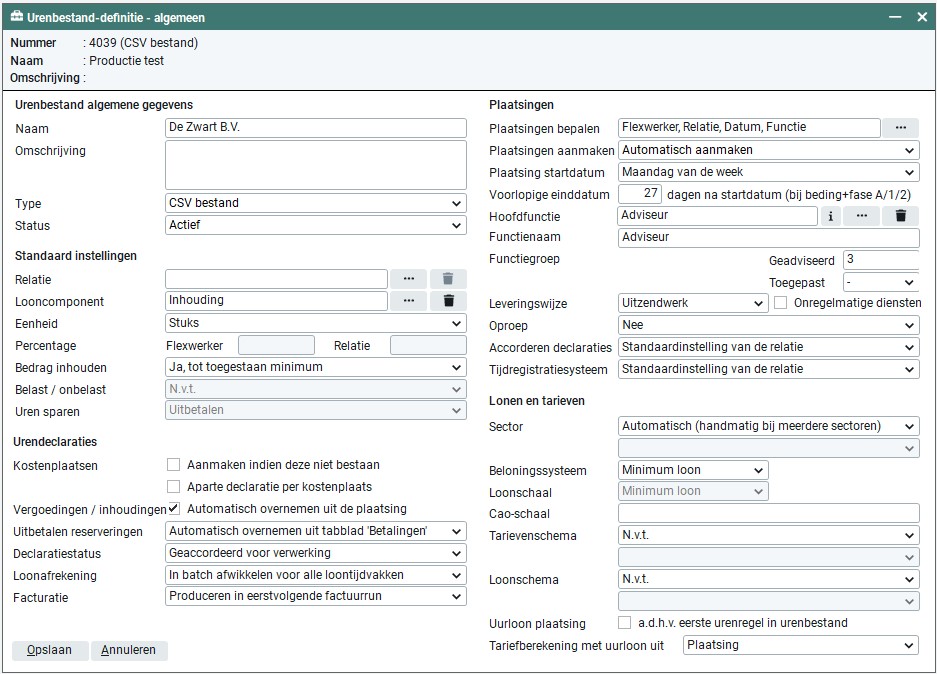Expand Uitbetalen reserveringen dropdown
Screen dimensions: 937x674
pos(316,531)
